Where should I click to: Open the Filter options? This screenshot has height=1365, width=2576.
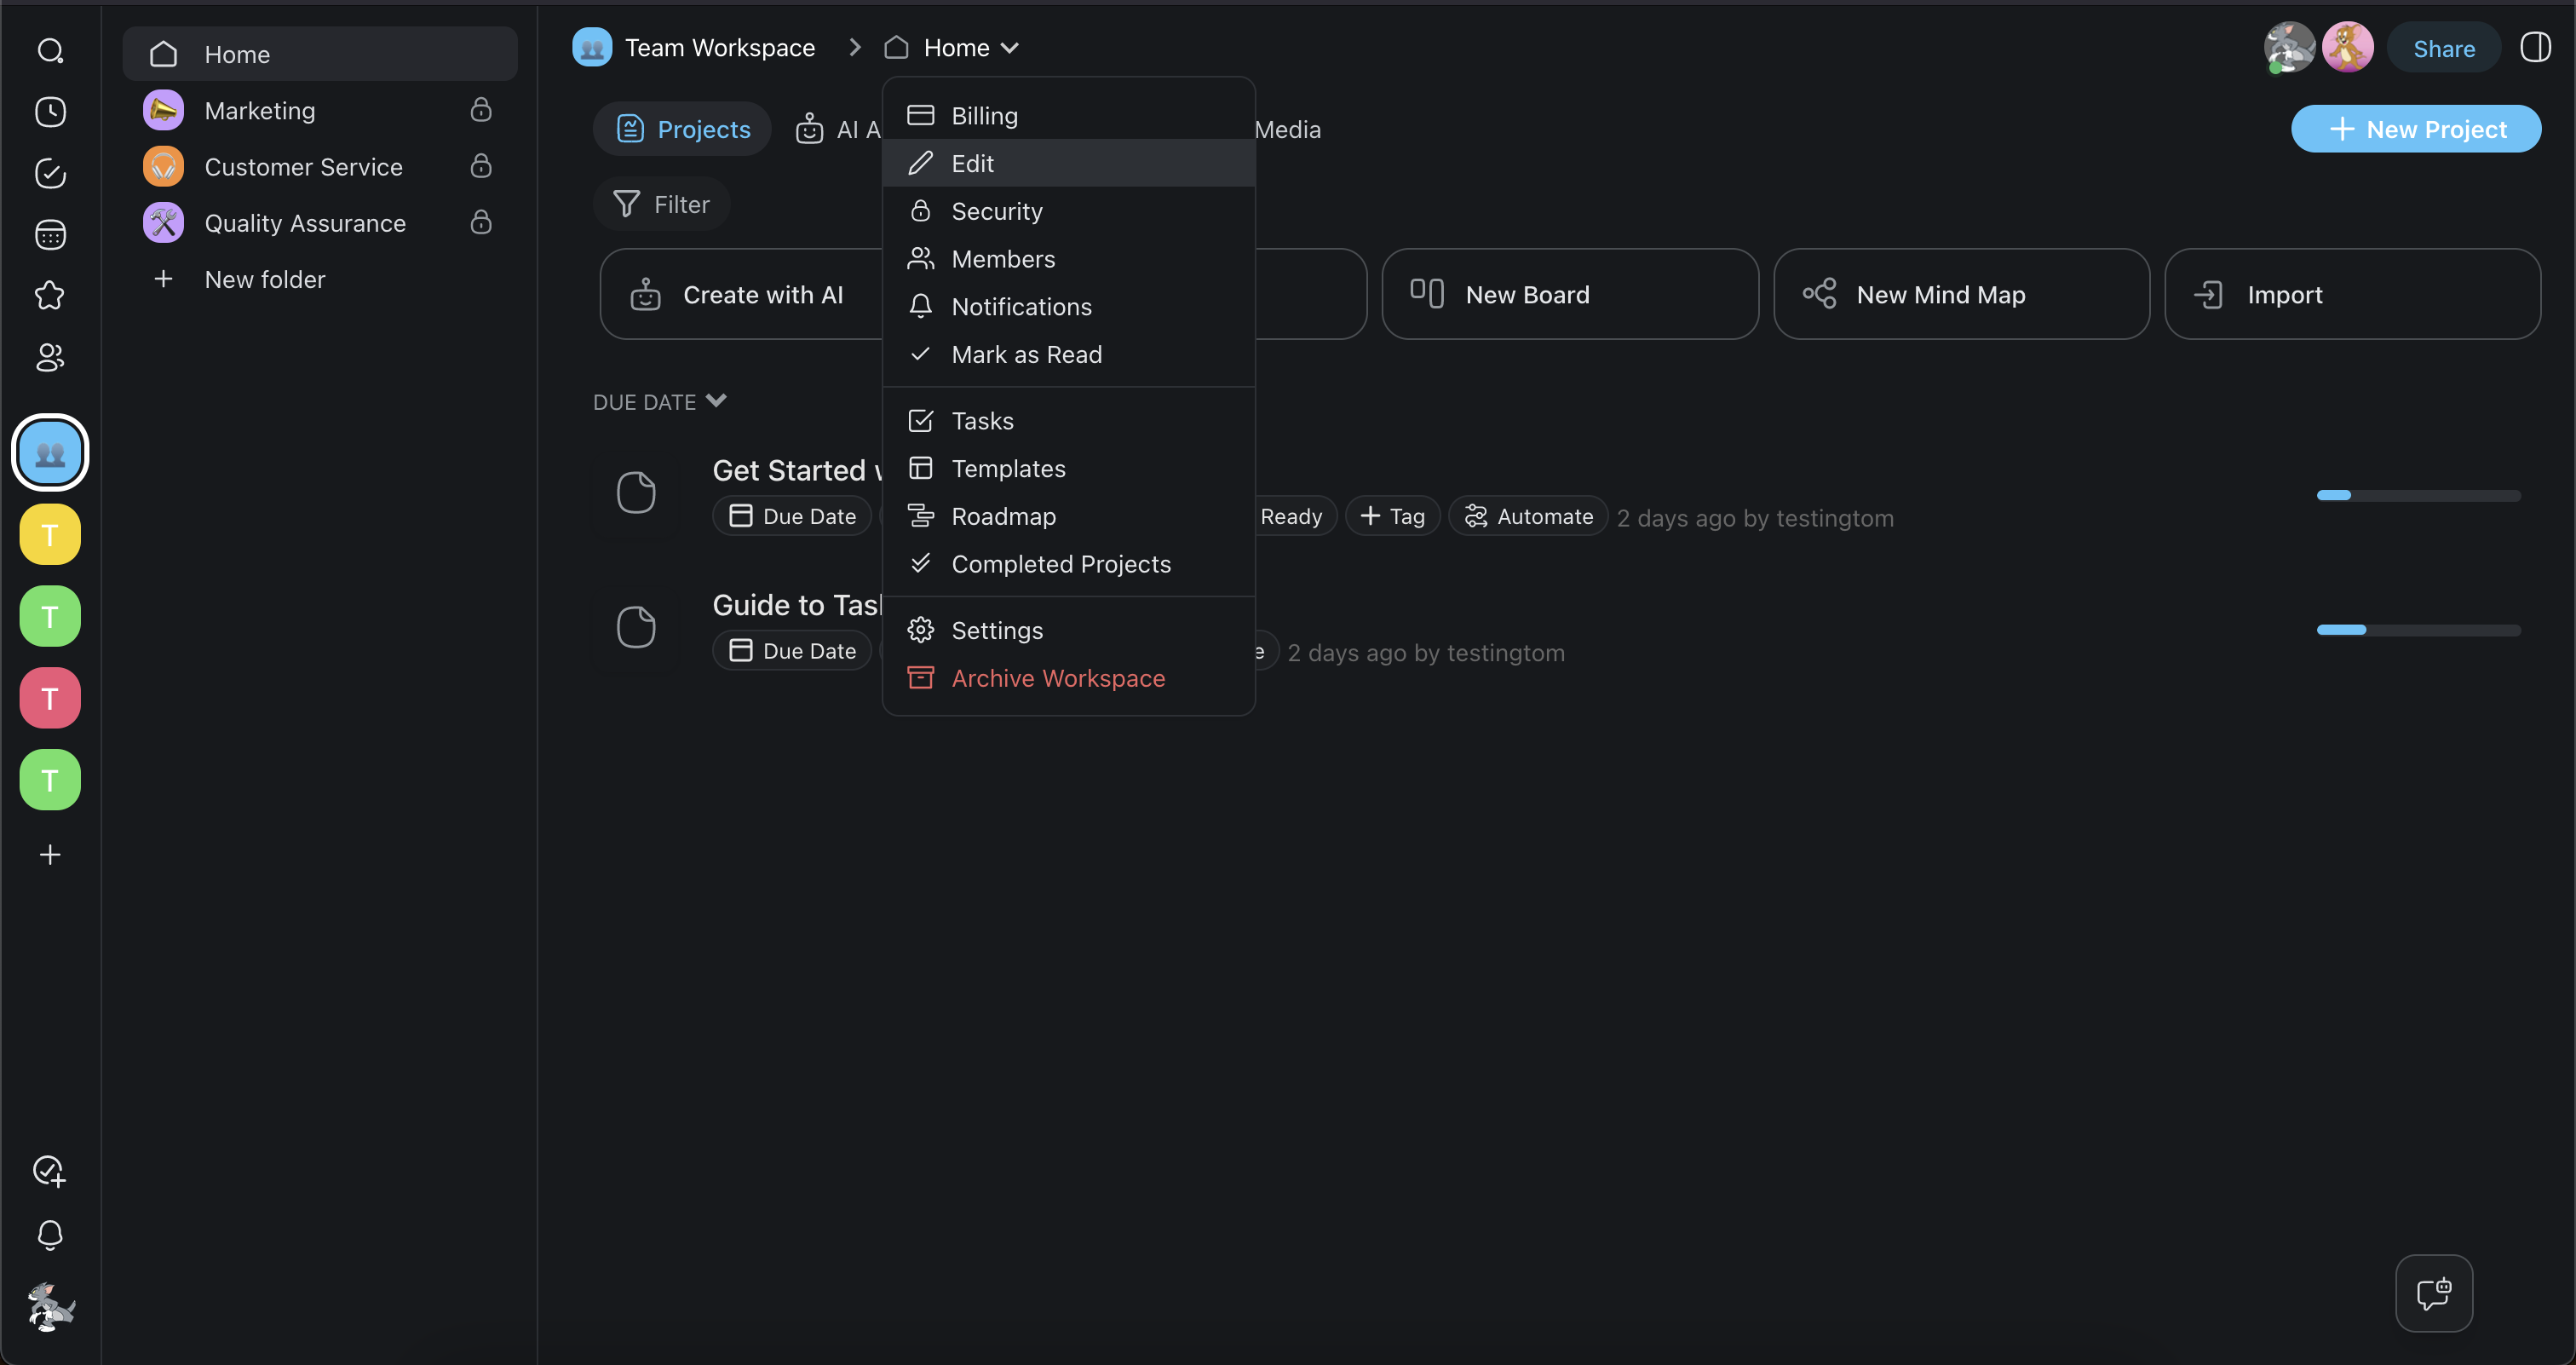tap(662, 204)
